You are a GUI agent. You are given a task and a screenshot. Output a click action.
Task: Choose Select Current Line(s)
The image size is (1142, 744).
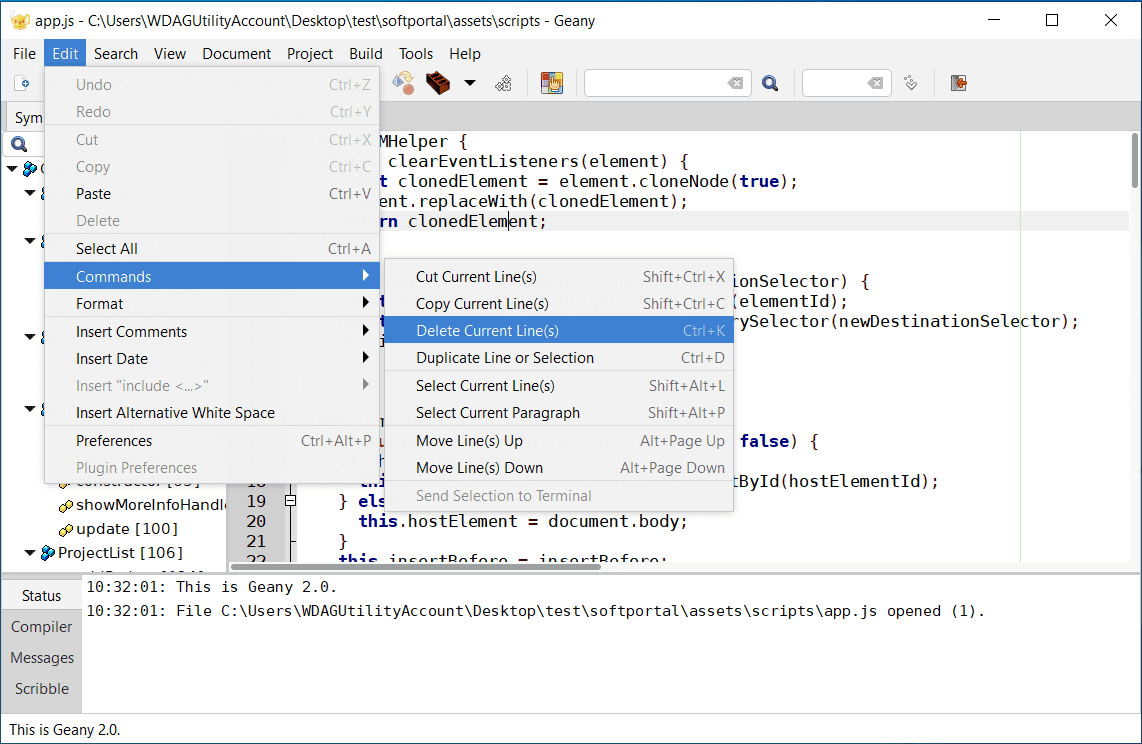tap(559, 386)
